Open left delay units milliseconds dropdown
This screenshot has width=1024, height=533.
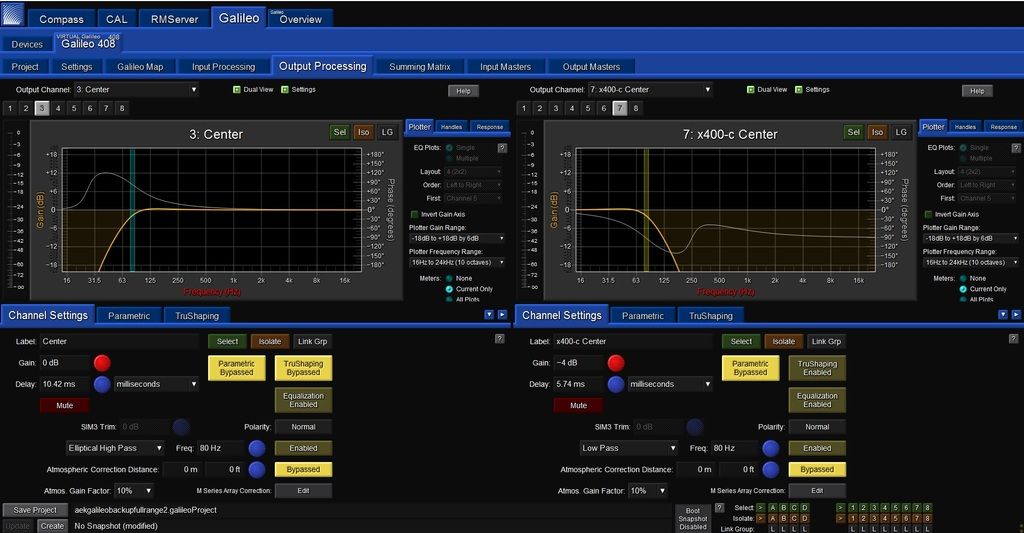[156, 384]
